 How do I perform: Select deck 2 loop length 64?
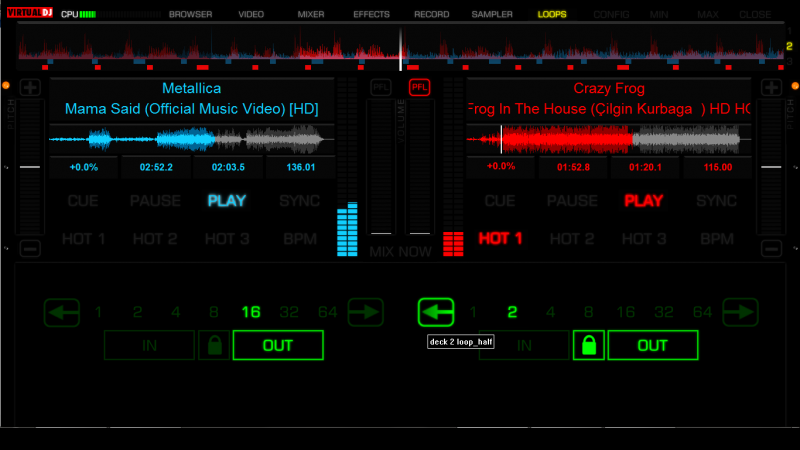(x=703, y=312)
